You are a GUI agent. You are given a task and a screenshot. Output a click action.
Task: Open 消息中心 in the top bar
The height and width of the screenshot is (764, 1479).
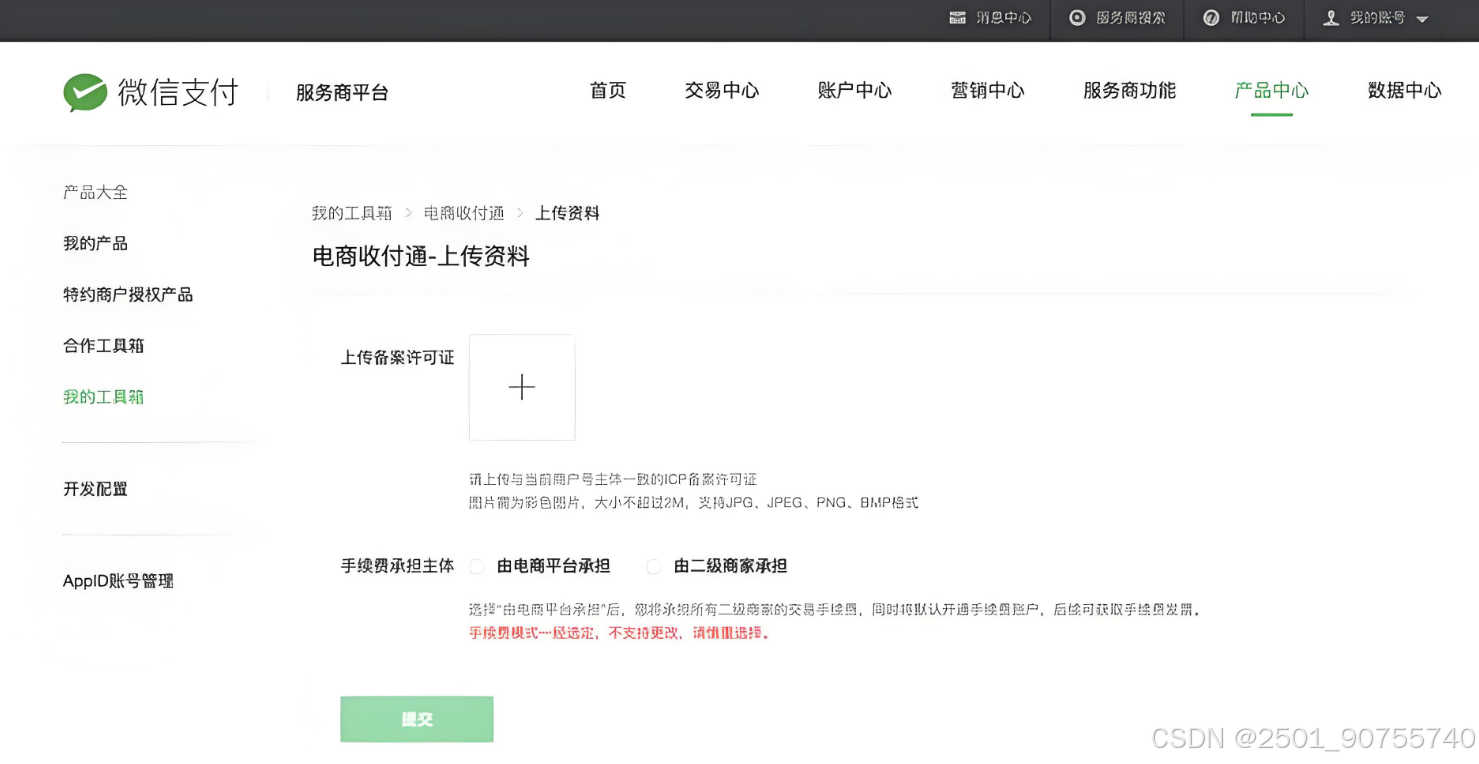(1004, 18)
